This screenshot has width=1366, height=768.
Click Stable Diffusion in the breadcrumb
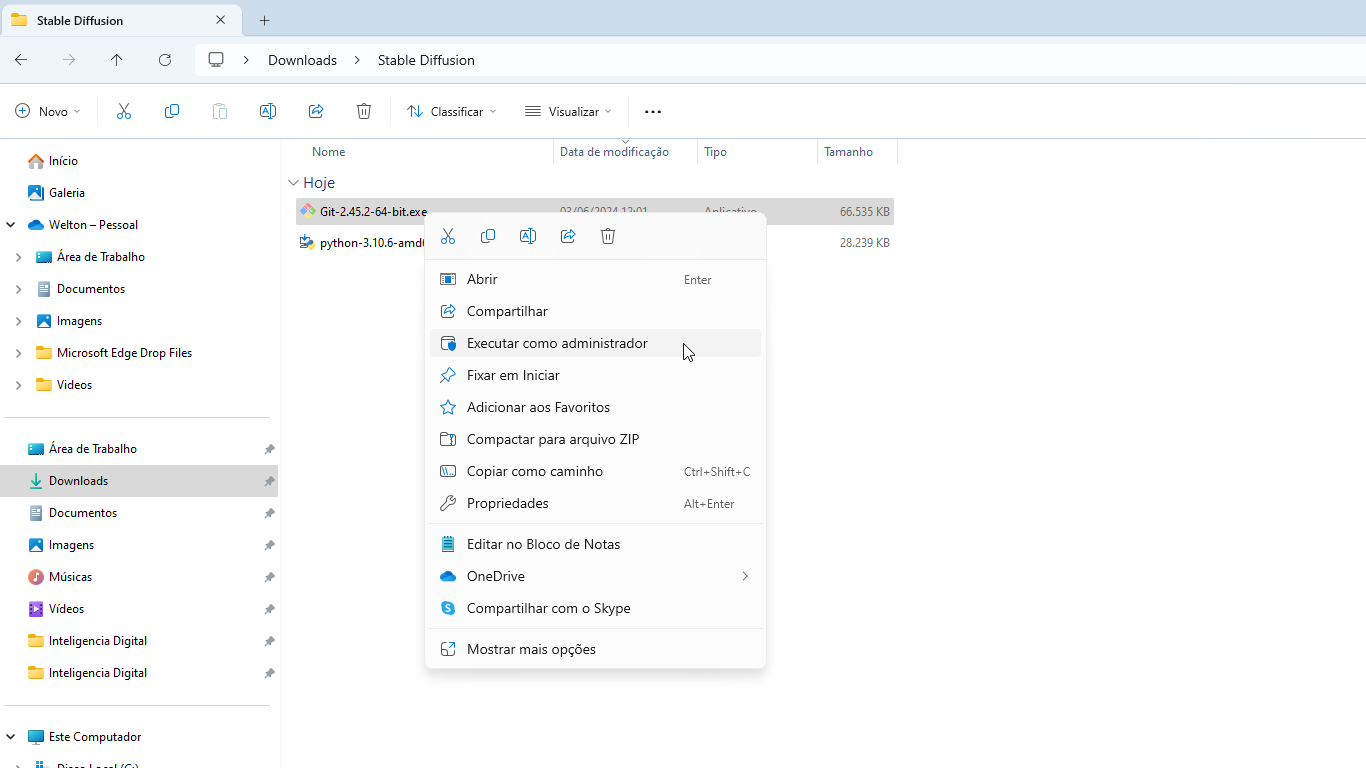pyautogui.click(x=426, y=60)
